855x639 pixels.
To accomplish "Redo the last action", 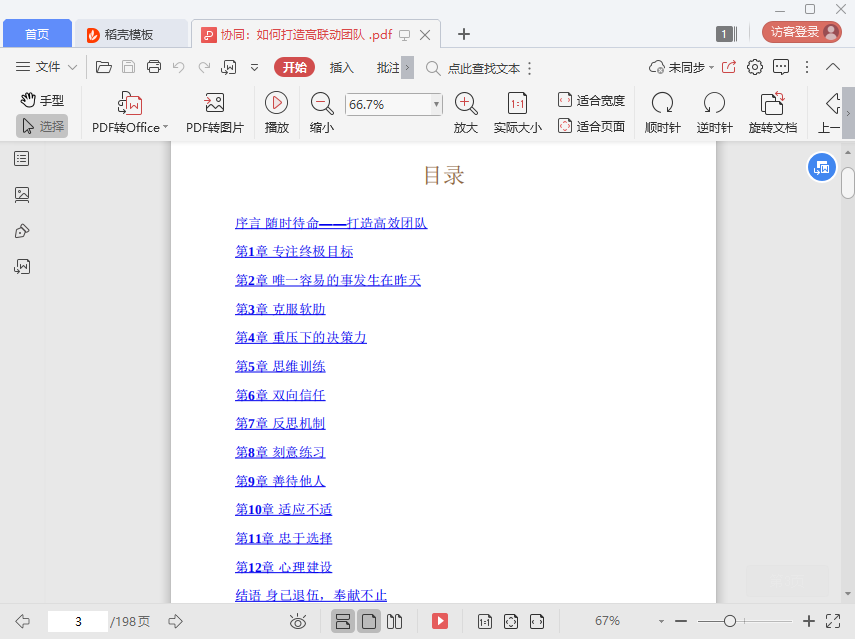I will (204, 67).
